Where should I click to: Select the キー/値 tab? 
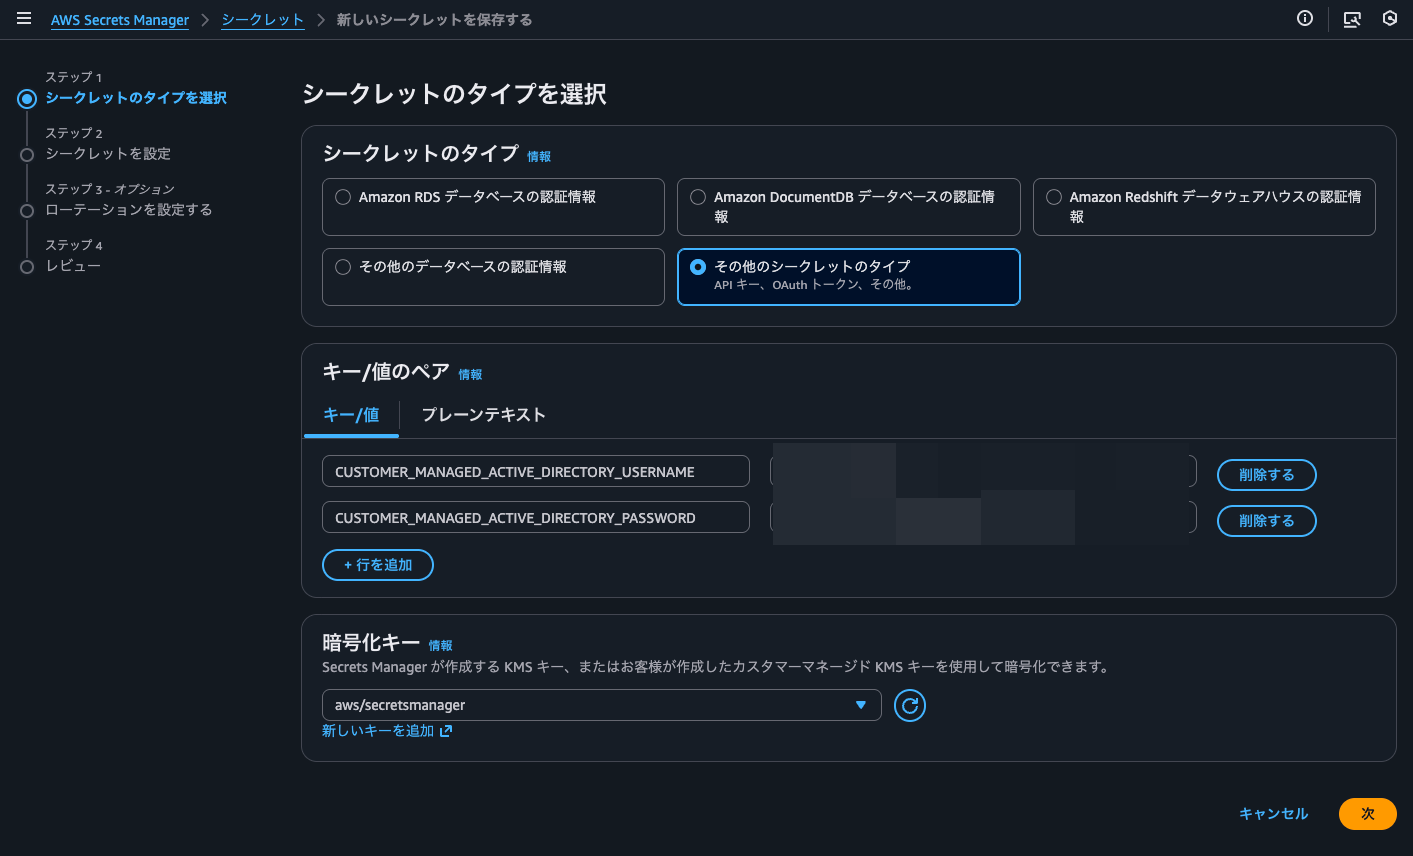351,414
